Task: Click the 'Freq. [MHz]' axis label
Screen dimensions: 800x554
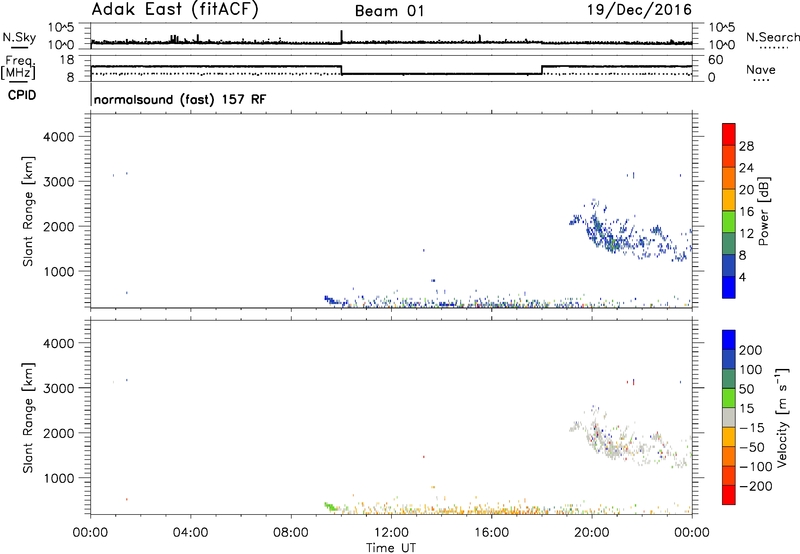Action: click(19, 67)
